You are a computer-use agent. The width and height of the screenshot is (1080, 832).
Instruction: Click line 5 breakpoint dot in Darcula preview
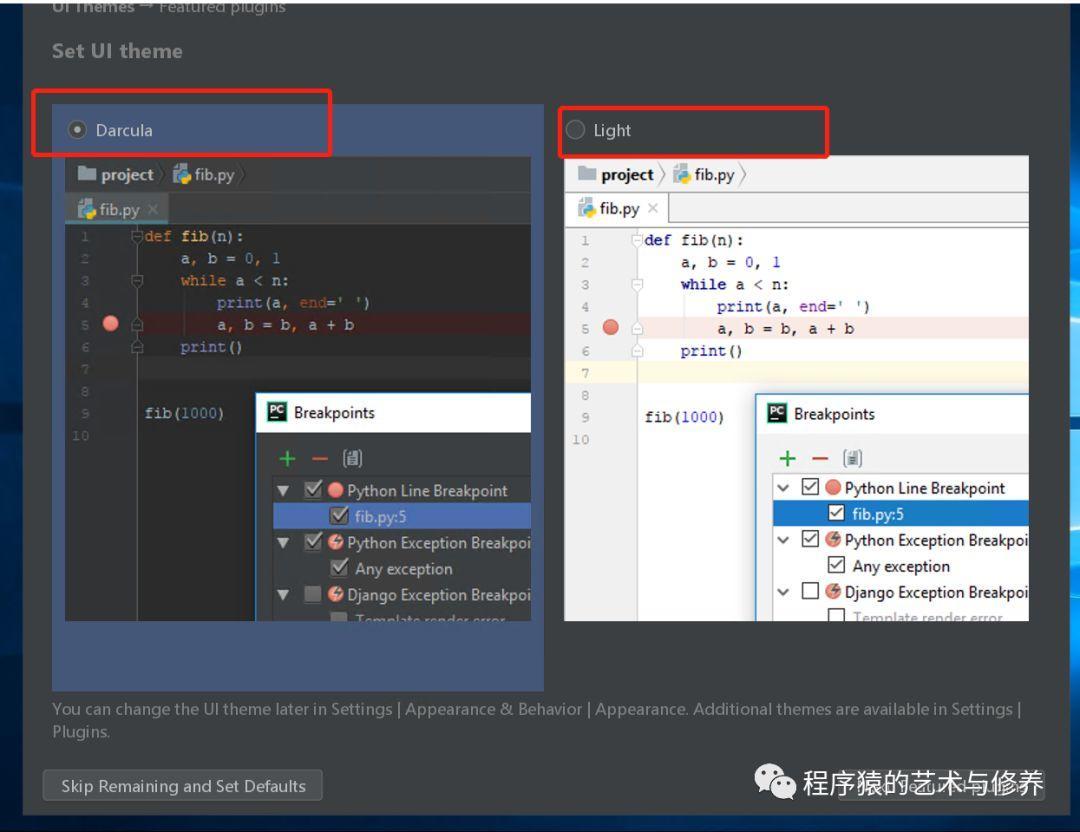tap(110, 324)
